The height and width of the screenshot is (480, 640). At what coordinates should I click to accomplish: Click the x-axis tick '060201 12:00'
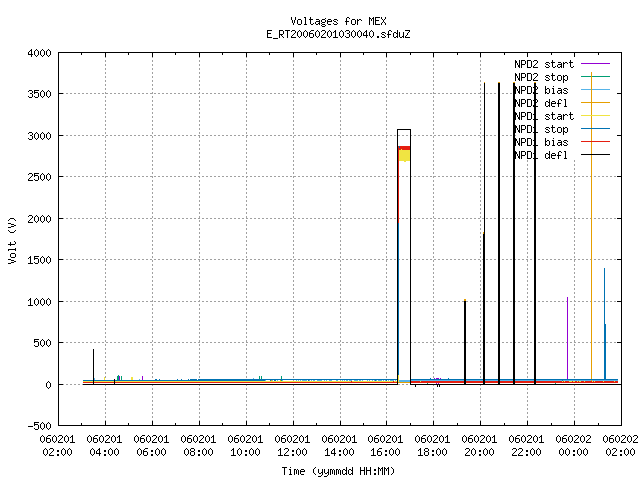click(x=292, y=446)
